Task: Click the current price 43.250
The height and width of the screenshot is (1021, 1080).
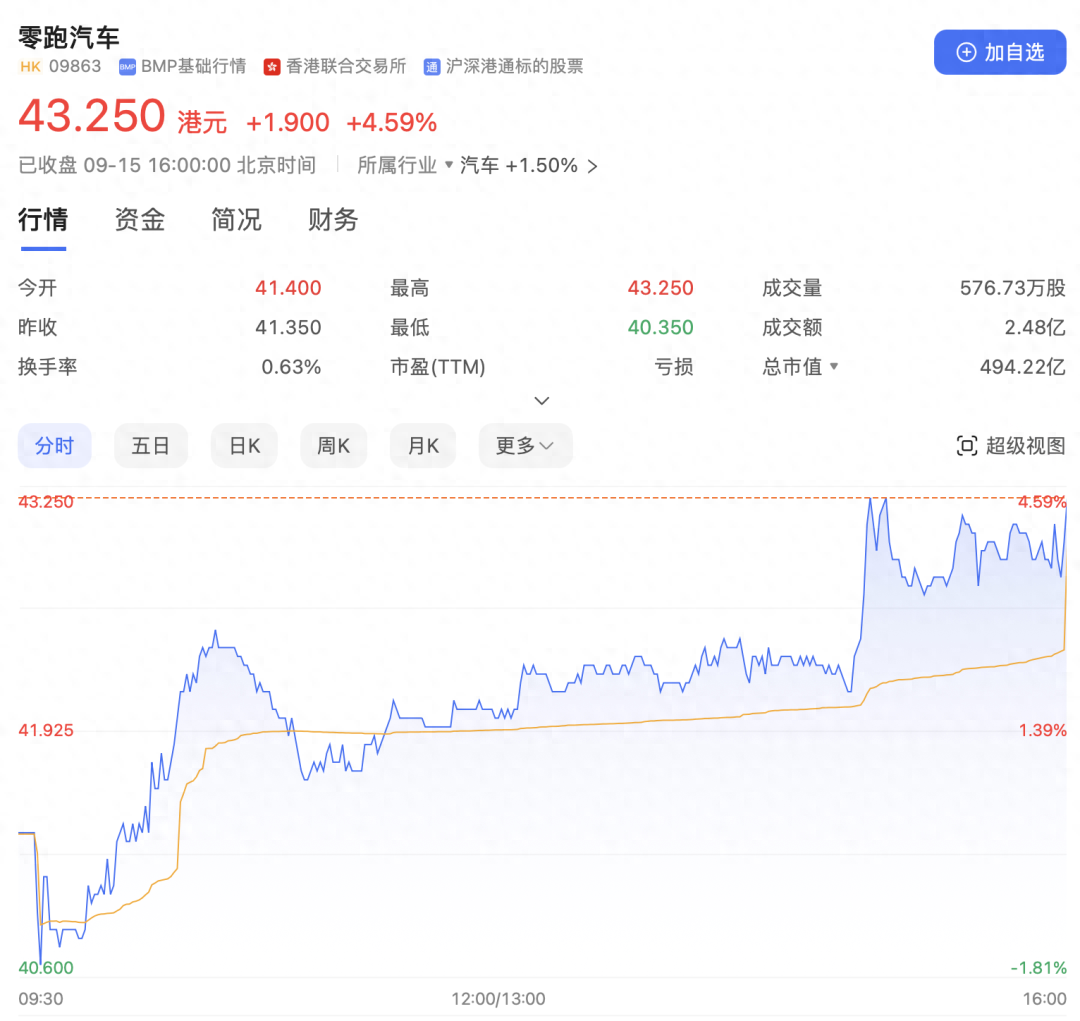Action: pos(92,116)
